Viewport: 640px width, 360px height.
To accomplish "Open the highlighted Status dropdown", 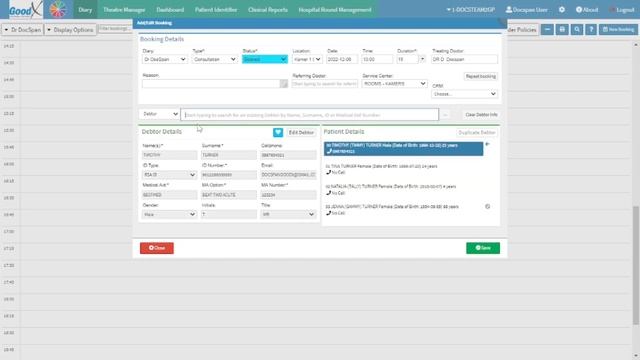I will click(264, 59).
